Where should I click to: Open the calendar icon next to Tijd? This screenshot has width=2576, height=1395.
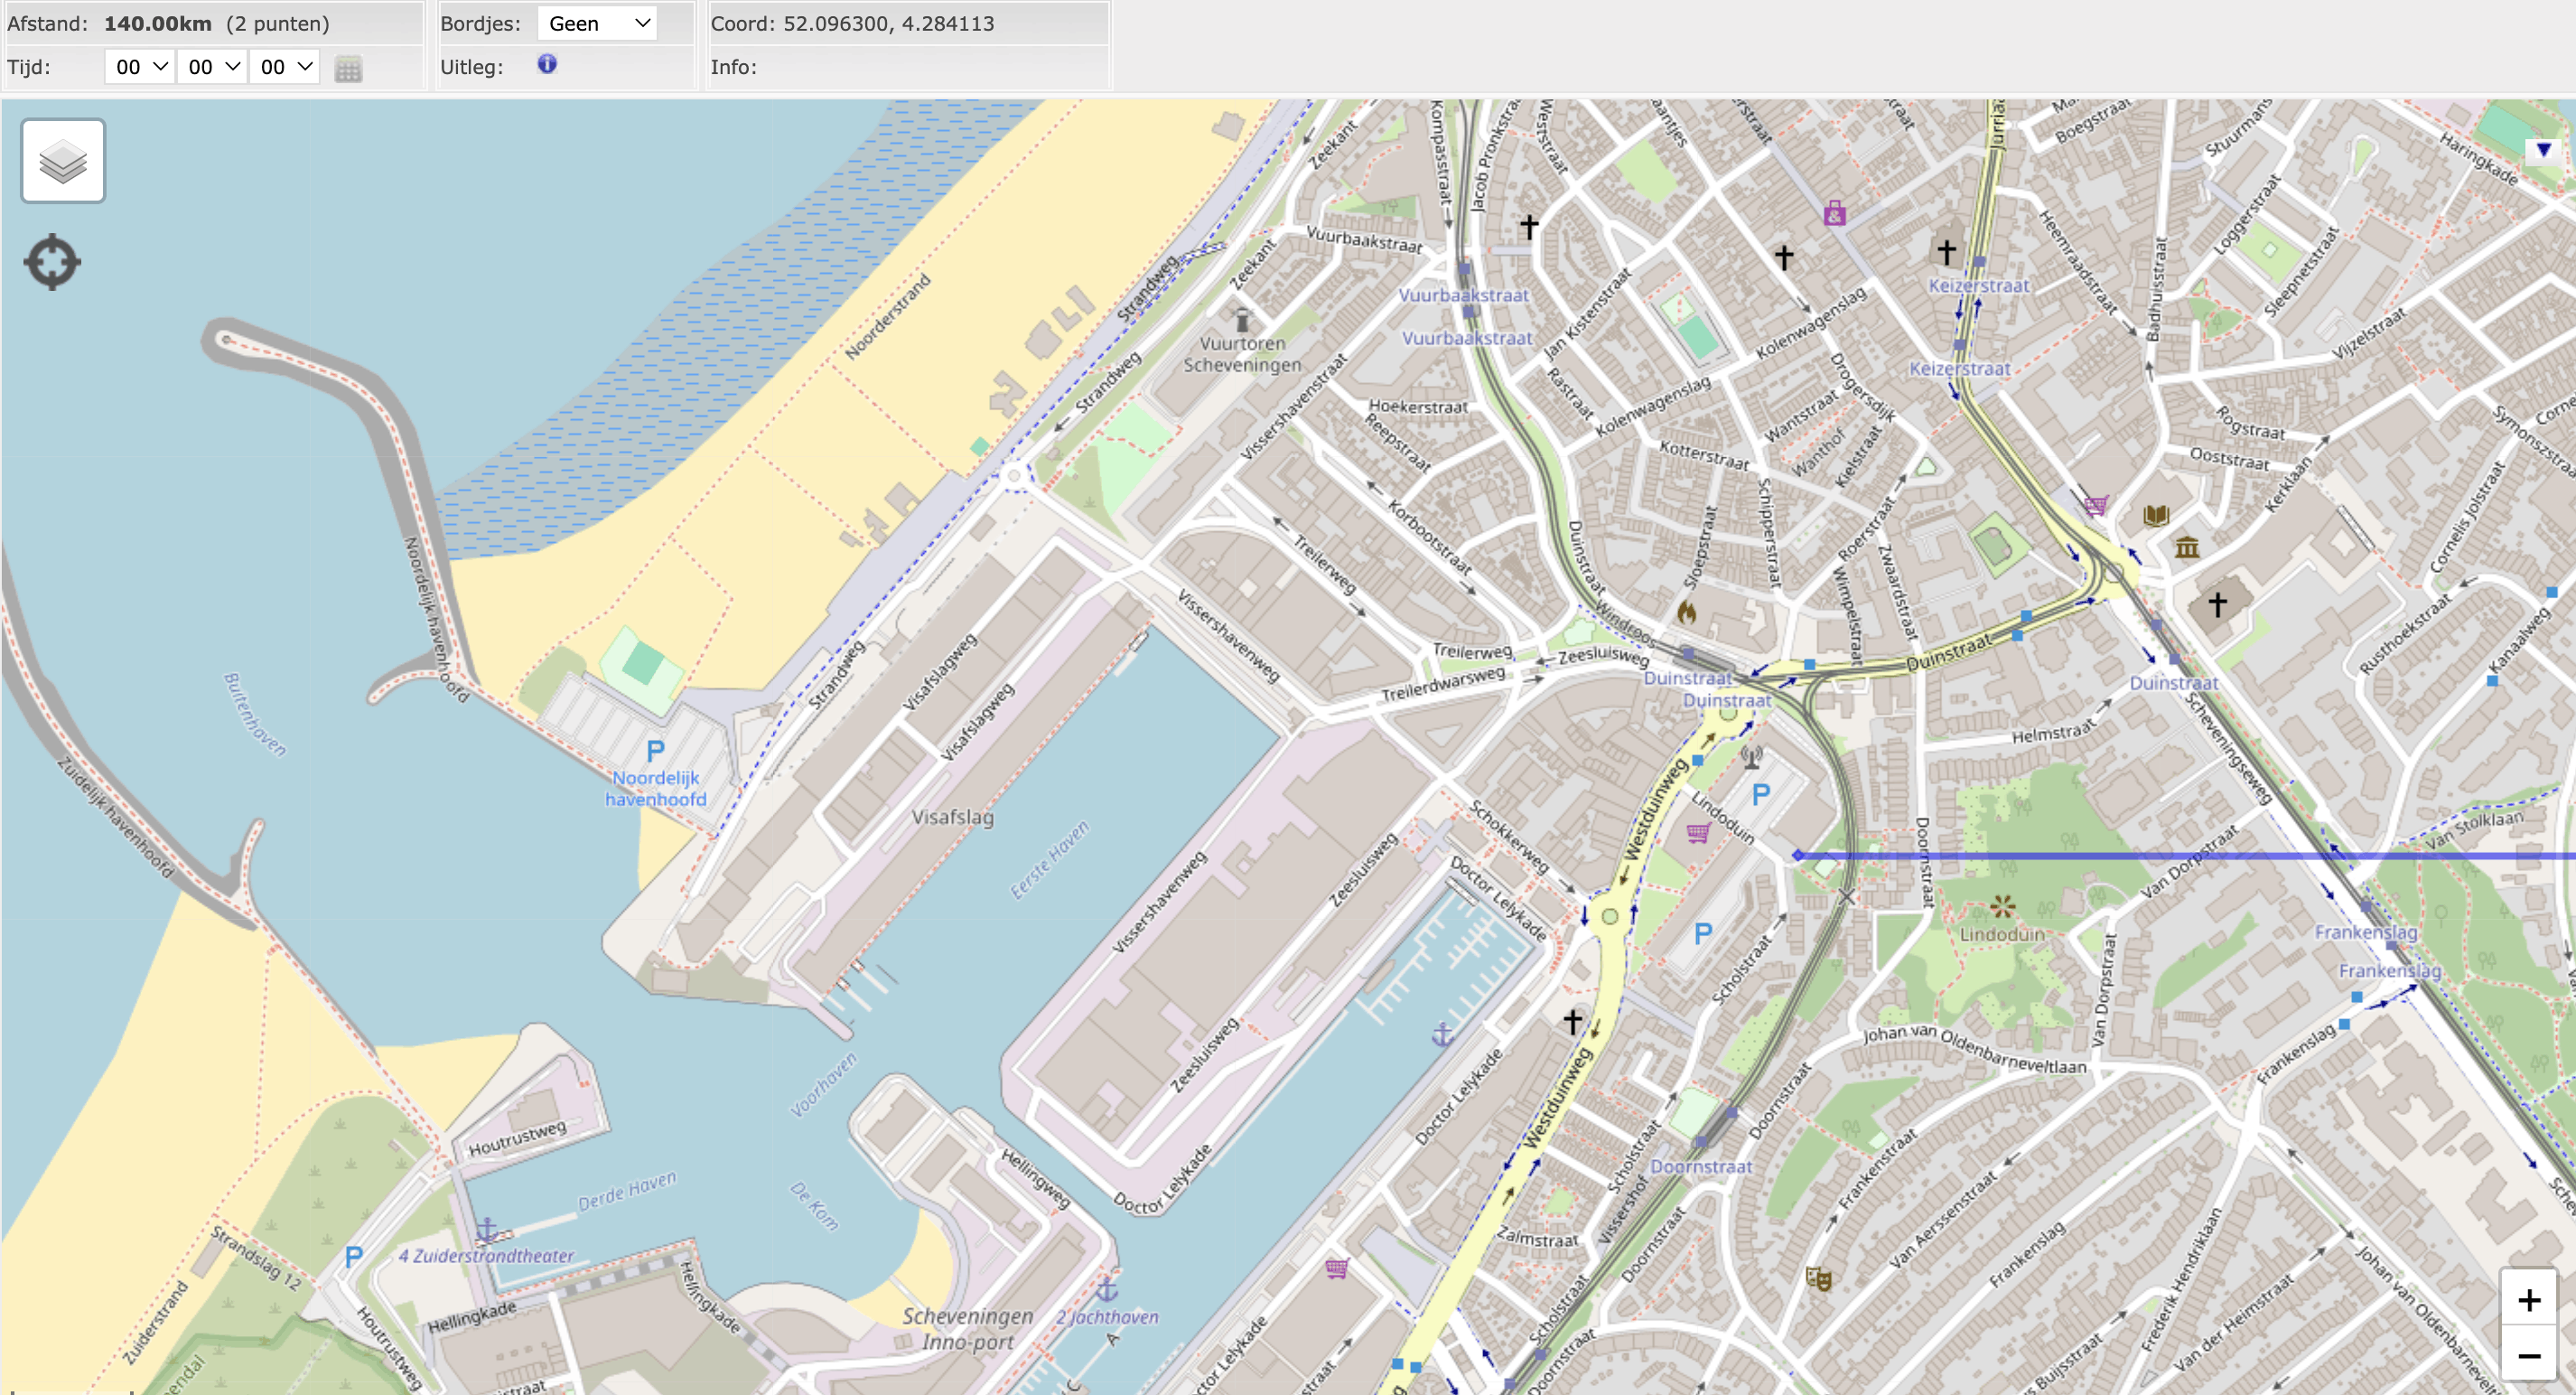(x=348, y=69)
